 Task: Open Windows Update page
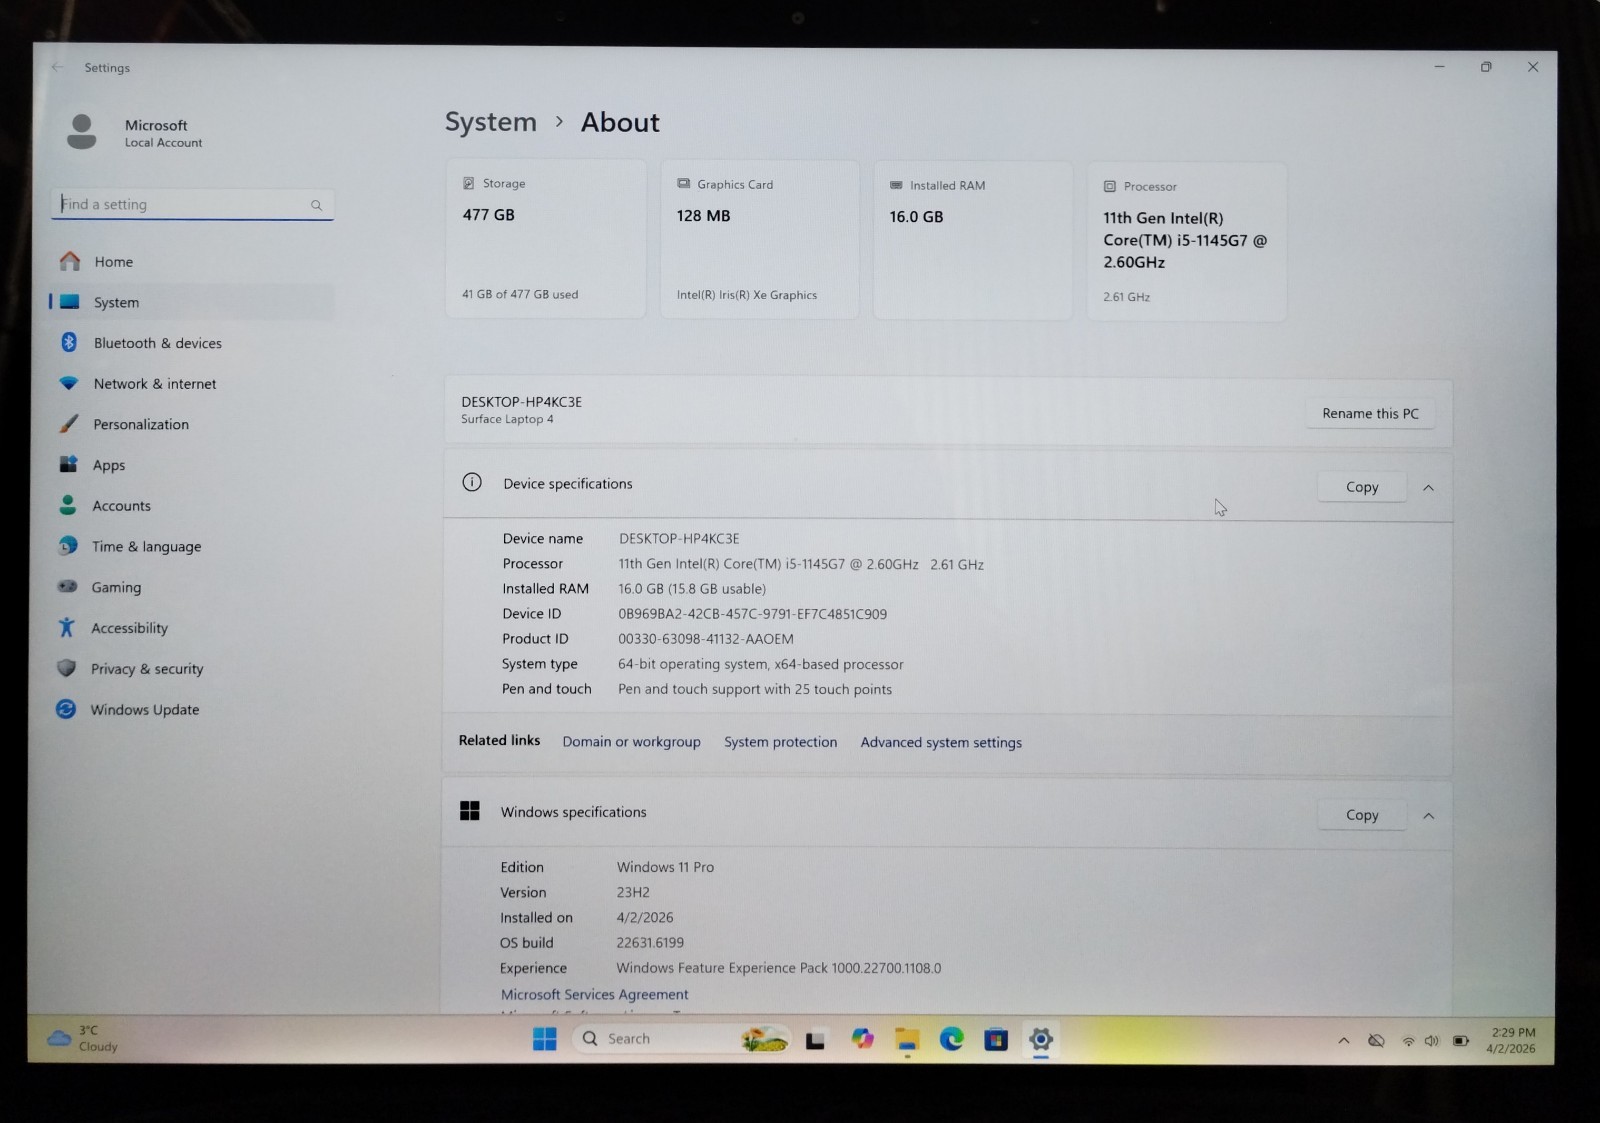[x=192, y=709]
